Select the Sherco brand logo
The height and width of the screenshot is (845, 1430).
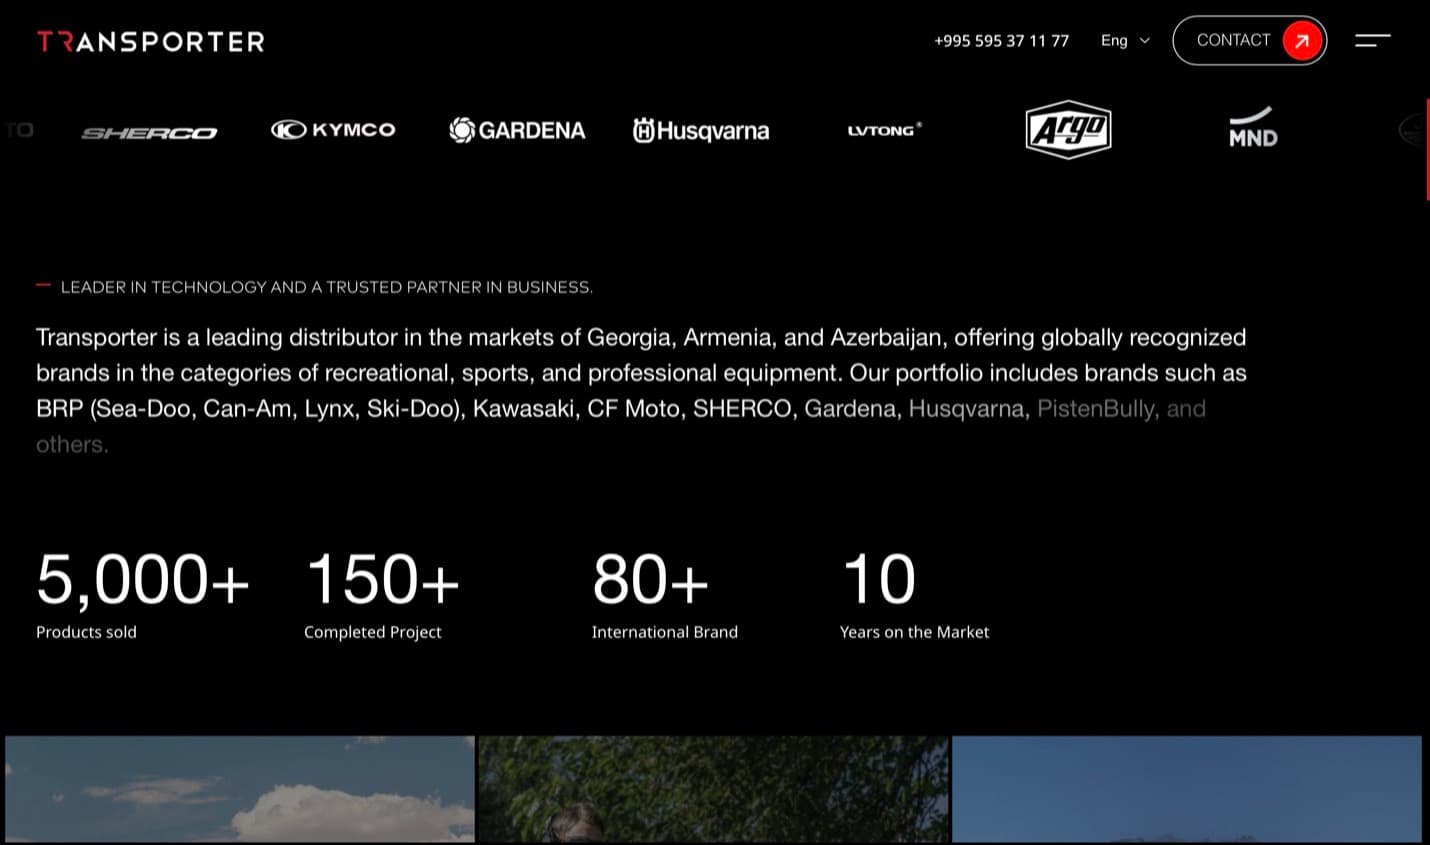coord(149,132)
